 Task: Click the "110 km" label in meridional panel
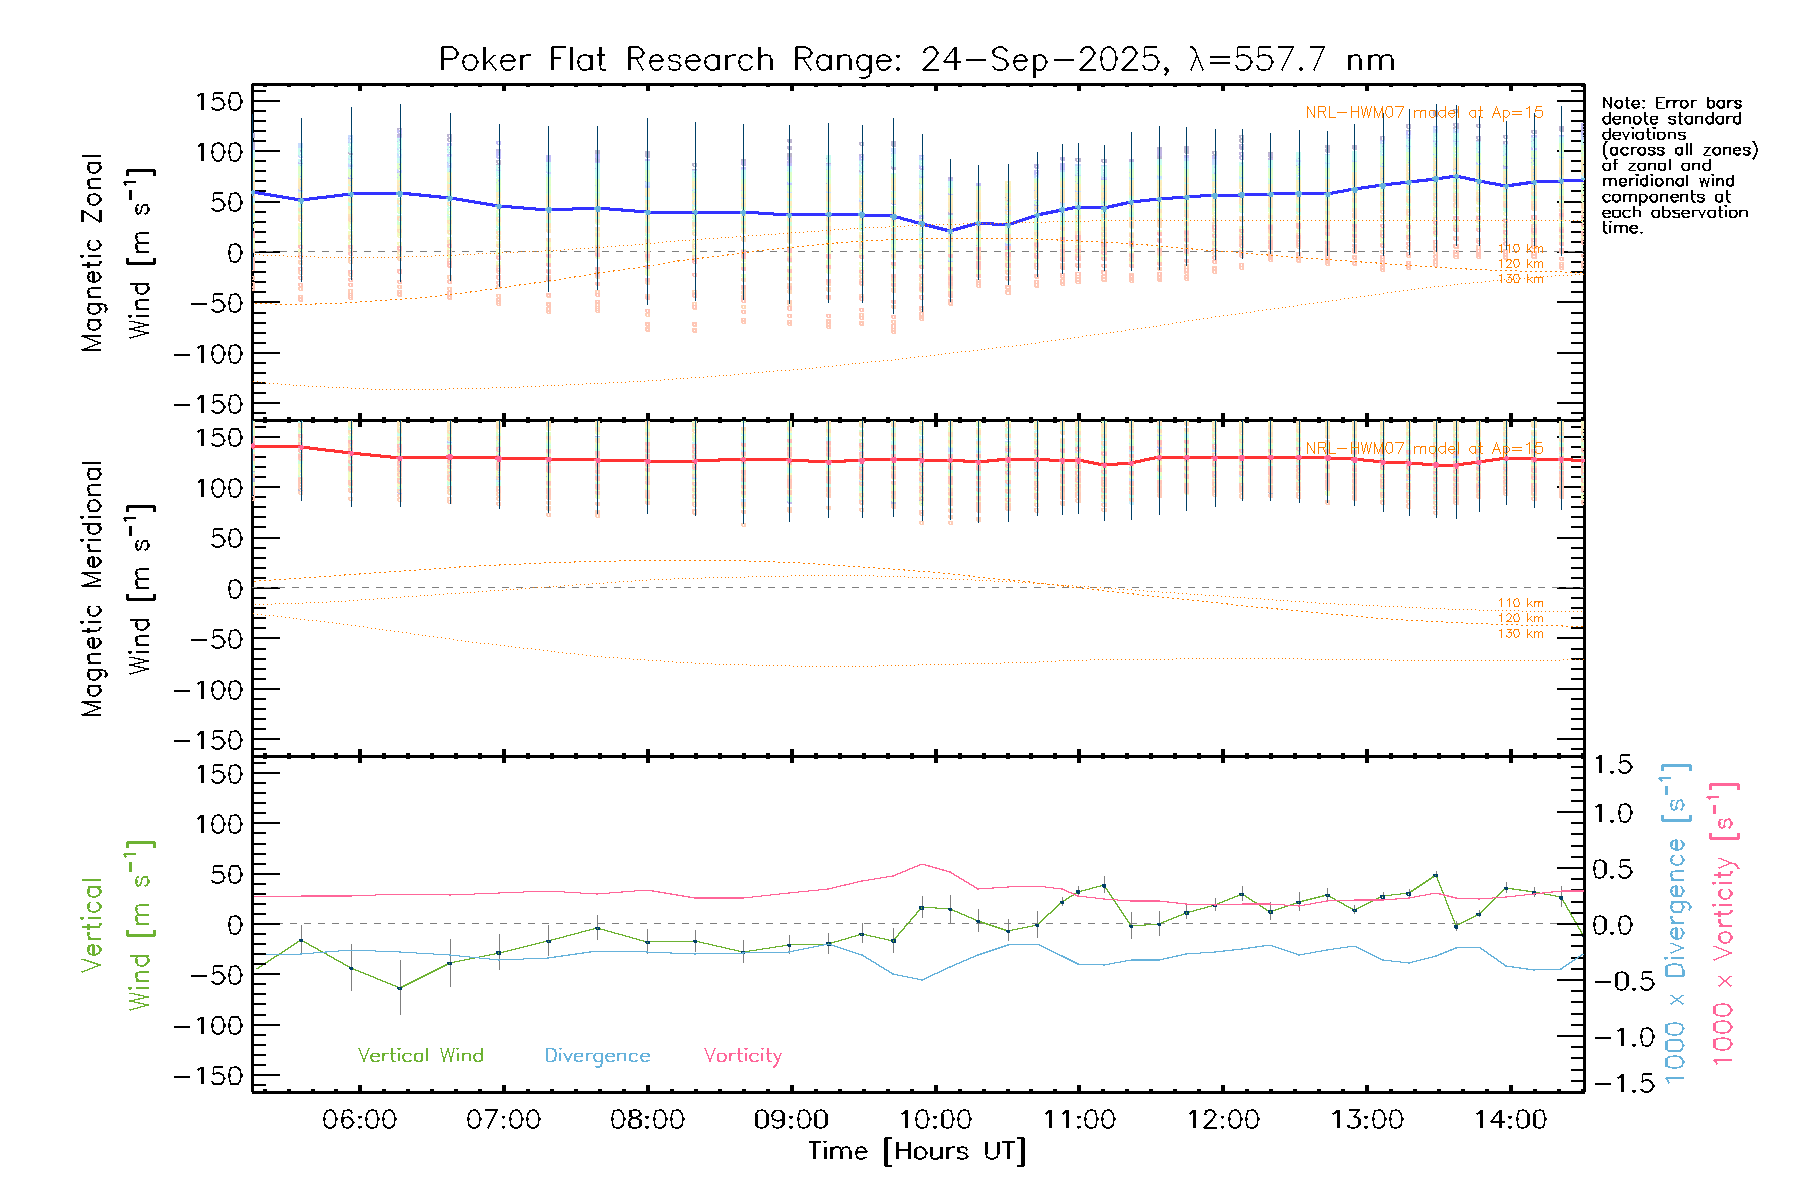click(1520, 603)
